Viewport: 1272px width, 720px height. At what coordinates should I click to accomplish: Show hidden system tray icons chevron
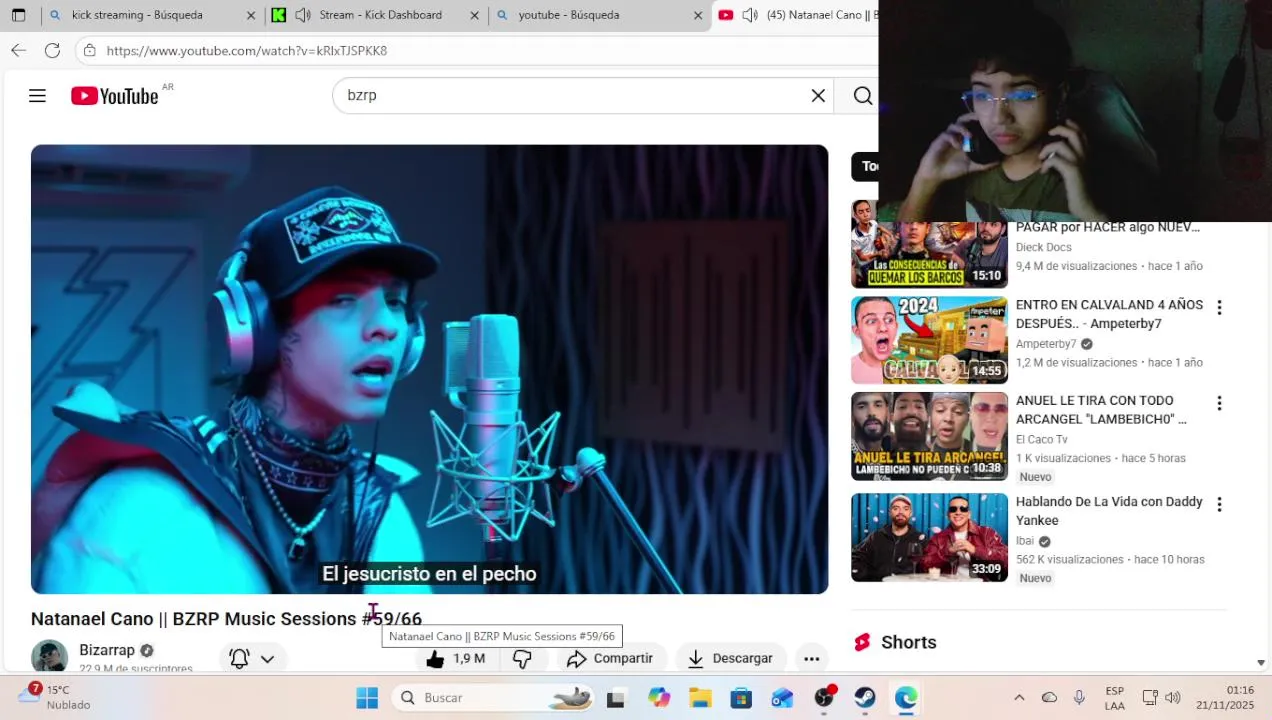point(1019,698)
